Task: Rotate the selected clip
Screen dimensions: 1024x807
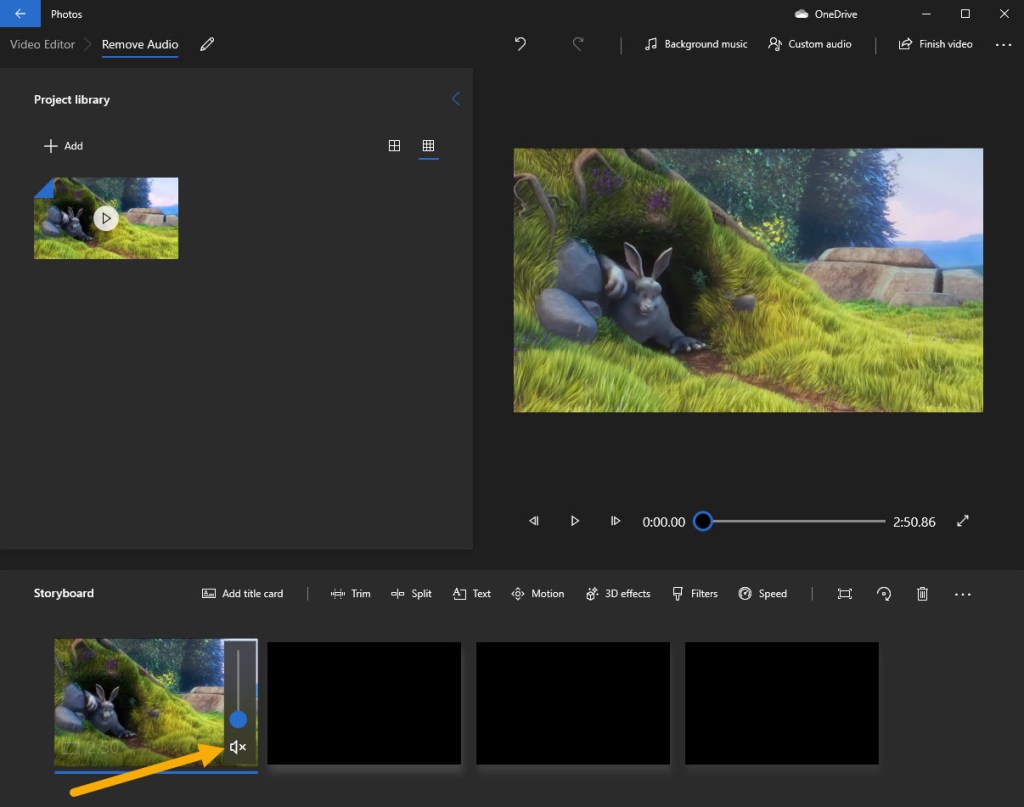Action: click(x=884, y=593)
